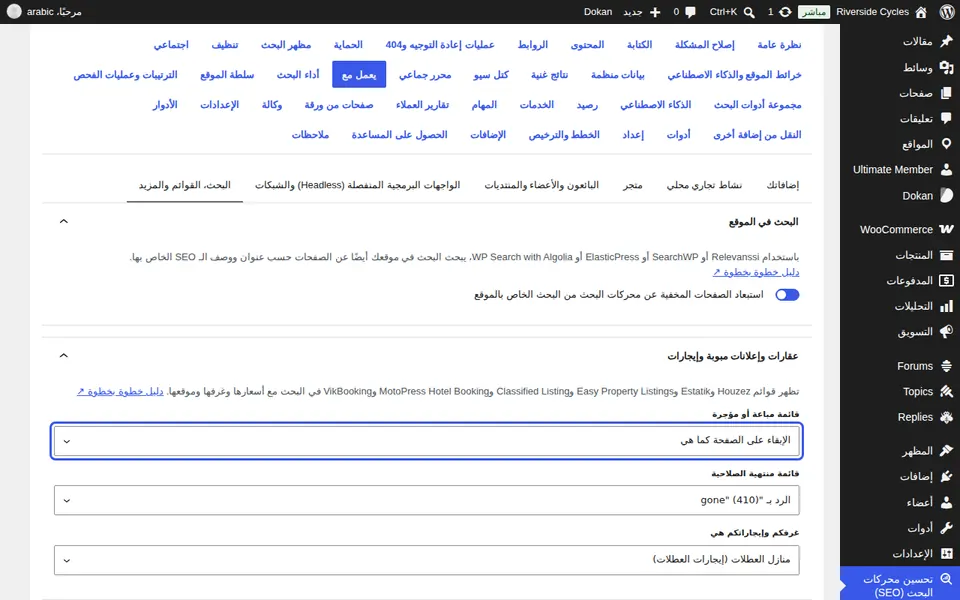Open دليل خطوة بخطوة link under site search

tap(756, 272)
